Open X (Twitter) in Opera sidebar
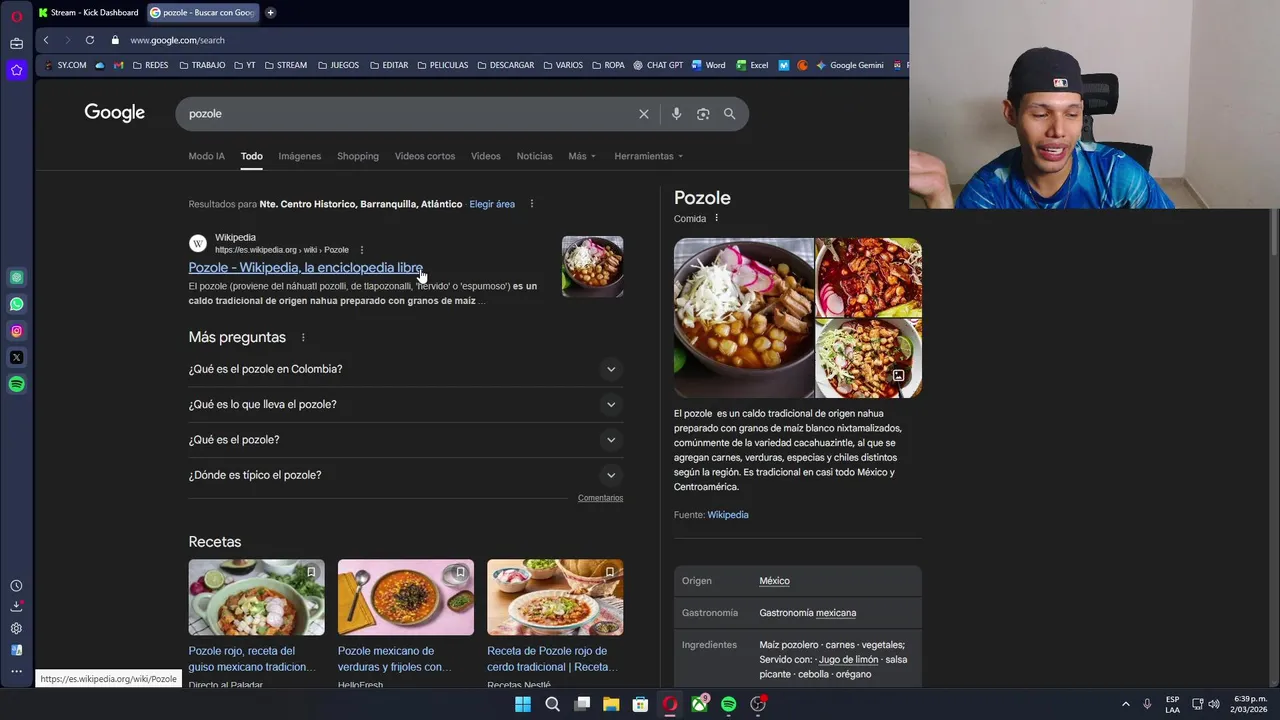 point(16,357)
